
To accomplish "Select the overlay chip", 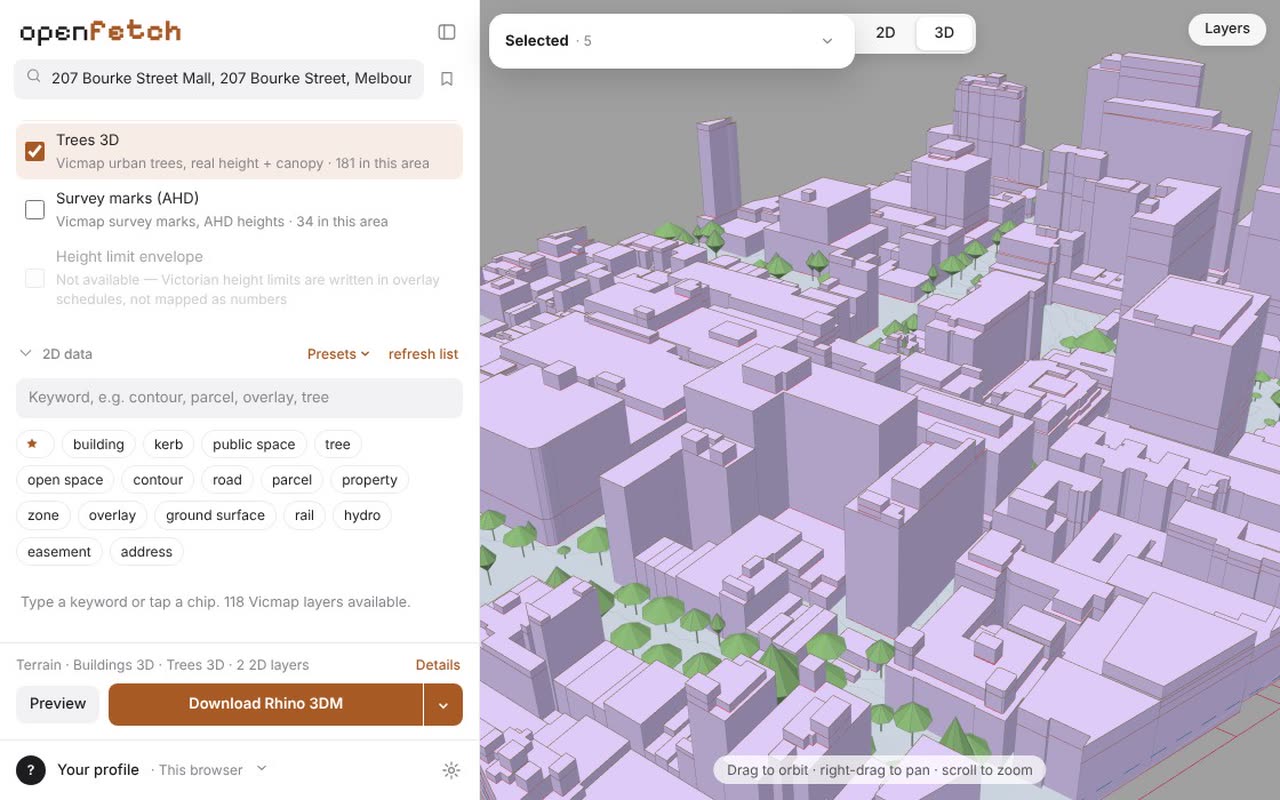I will (112, 515).
